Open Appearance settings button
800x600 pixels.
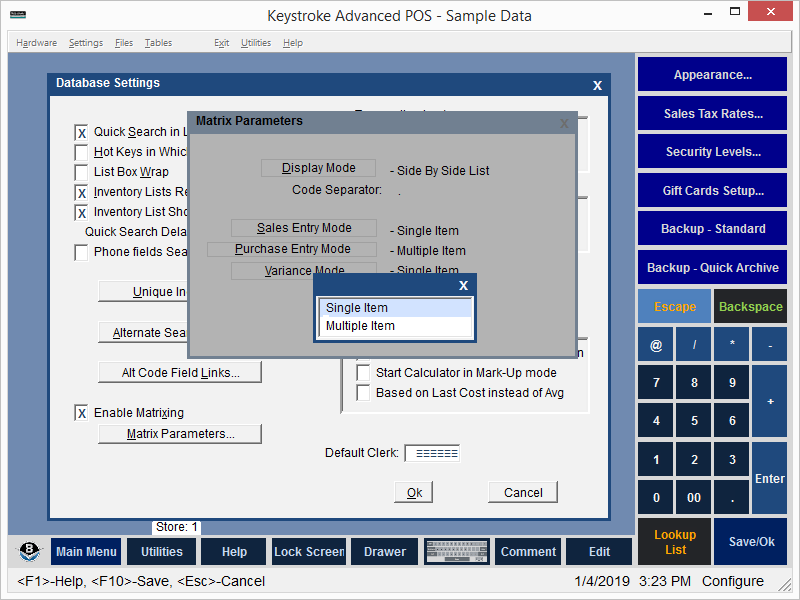tap(712, 74)
